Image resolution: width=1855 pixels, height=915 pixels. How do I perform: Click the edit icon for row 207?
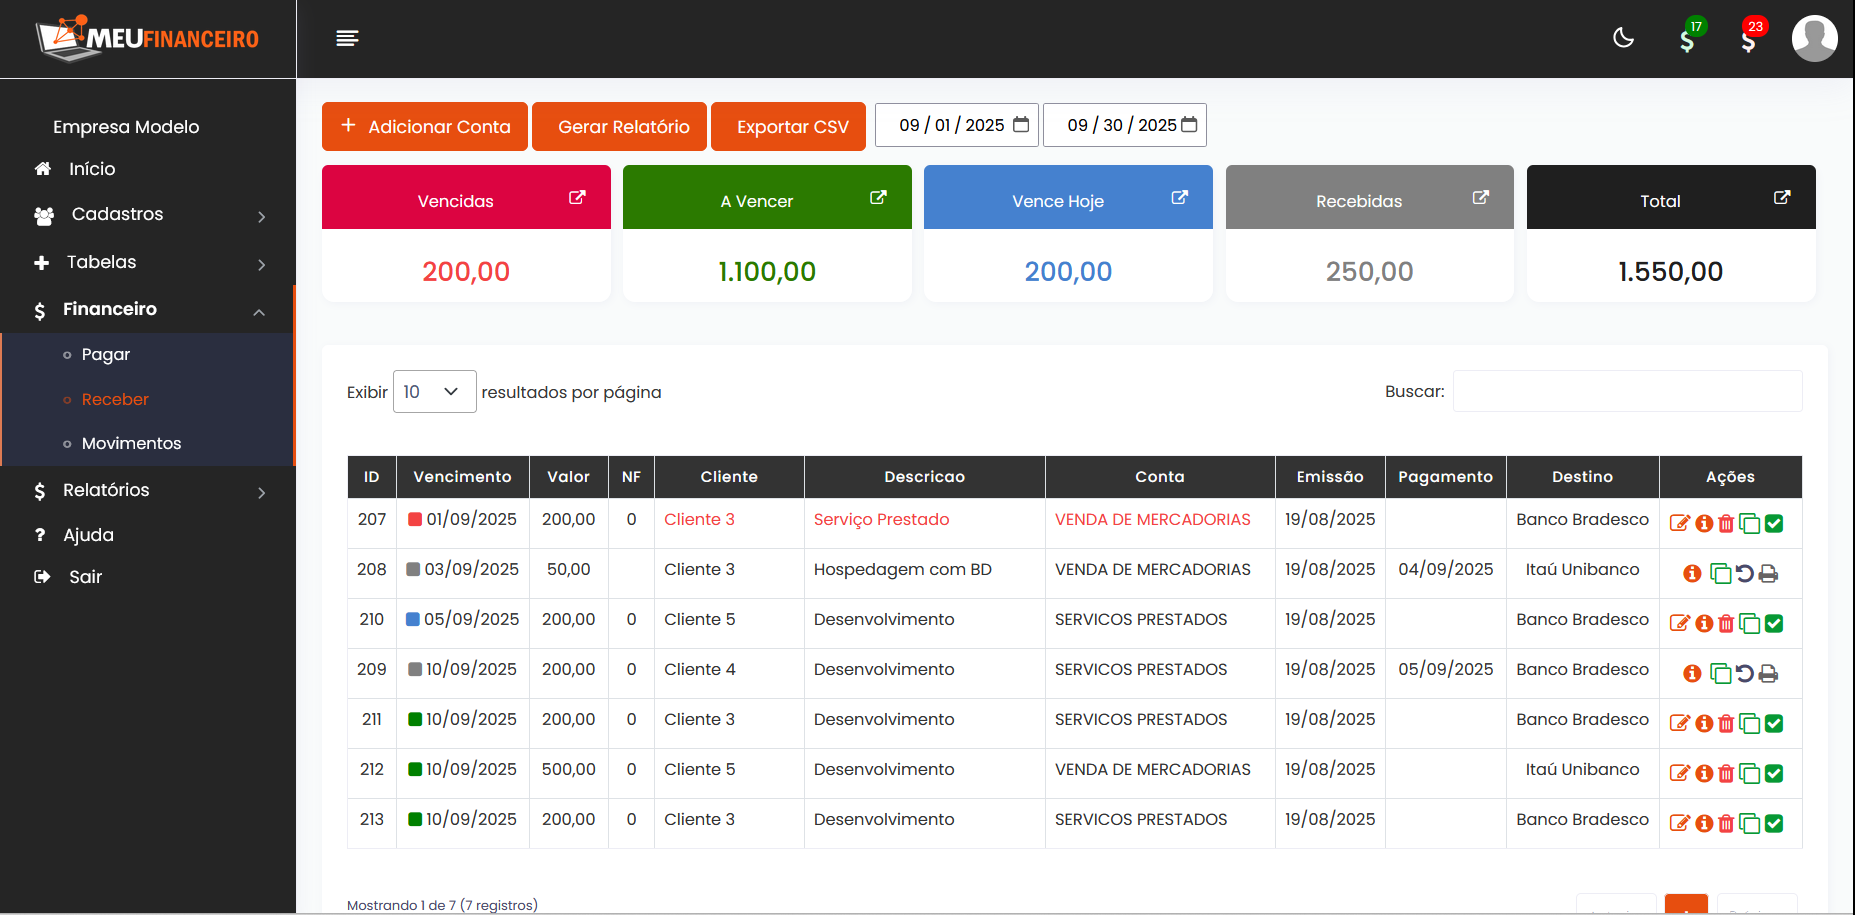point(1679,523)
